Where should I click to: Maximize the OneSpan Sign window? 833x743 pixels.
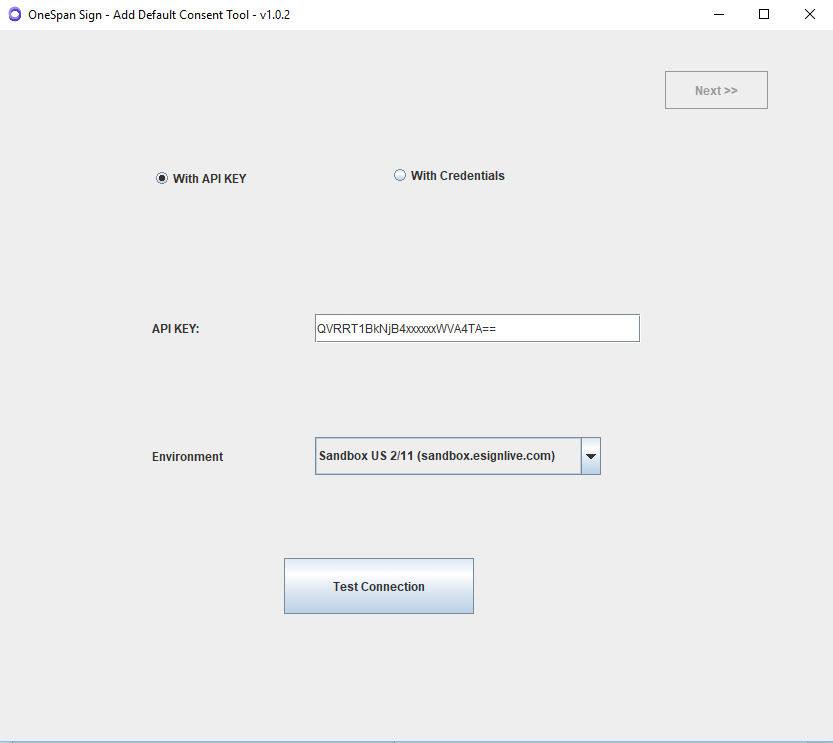point(764,14)
